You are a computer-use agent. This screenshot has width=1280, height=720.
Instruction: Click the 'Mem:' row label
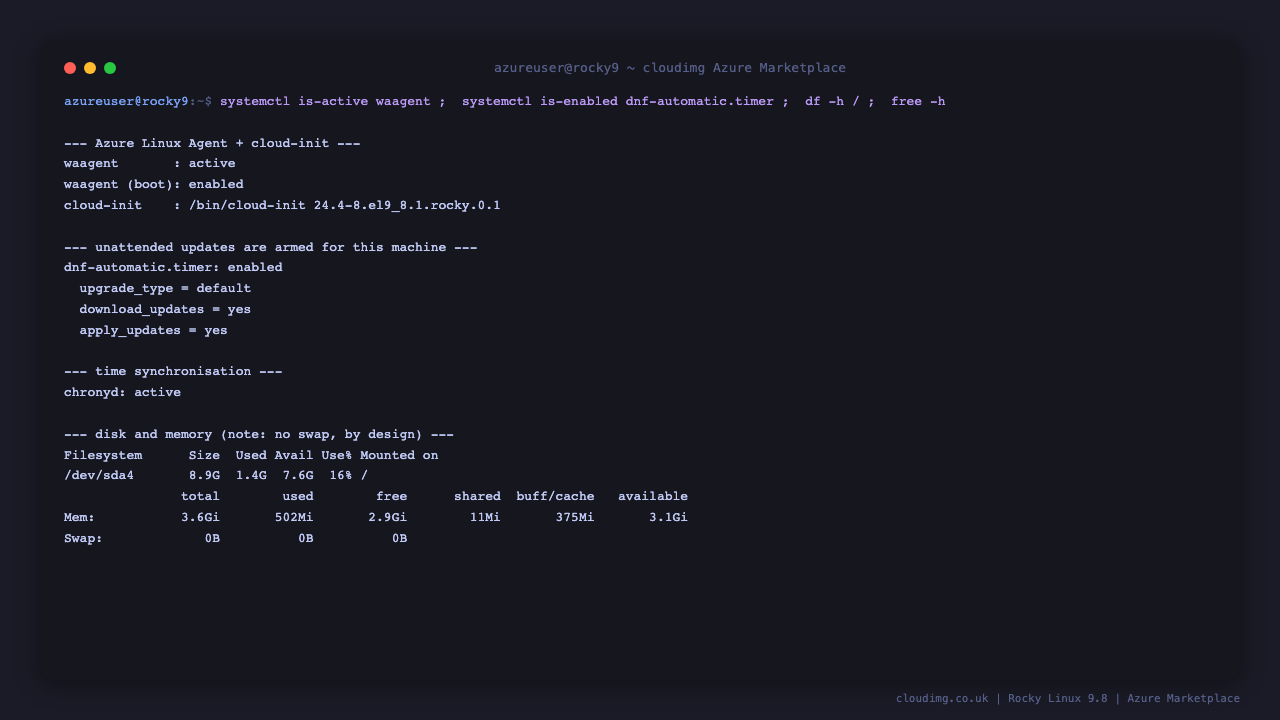click(x=80, y=517)
